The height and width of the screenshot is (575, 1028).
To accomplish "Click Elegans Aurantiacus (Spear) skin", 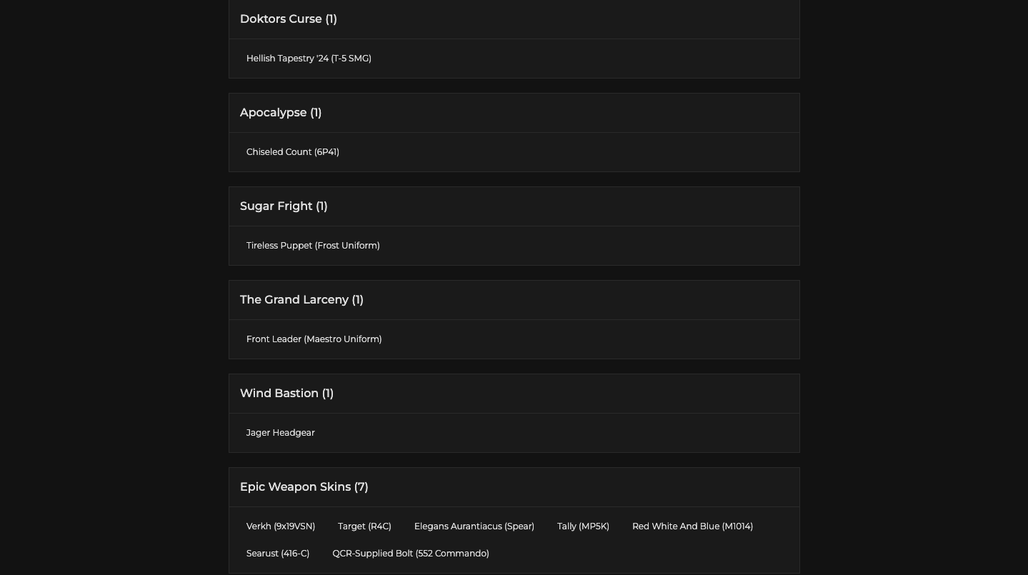I will click(474, 526).
